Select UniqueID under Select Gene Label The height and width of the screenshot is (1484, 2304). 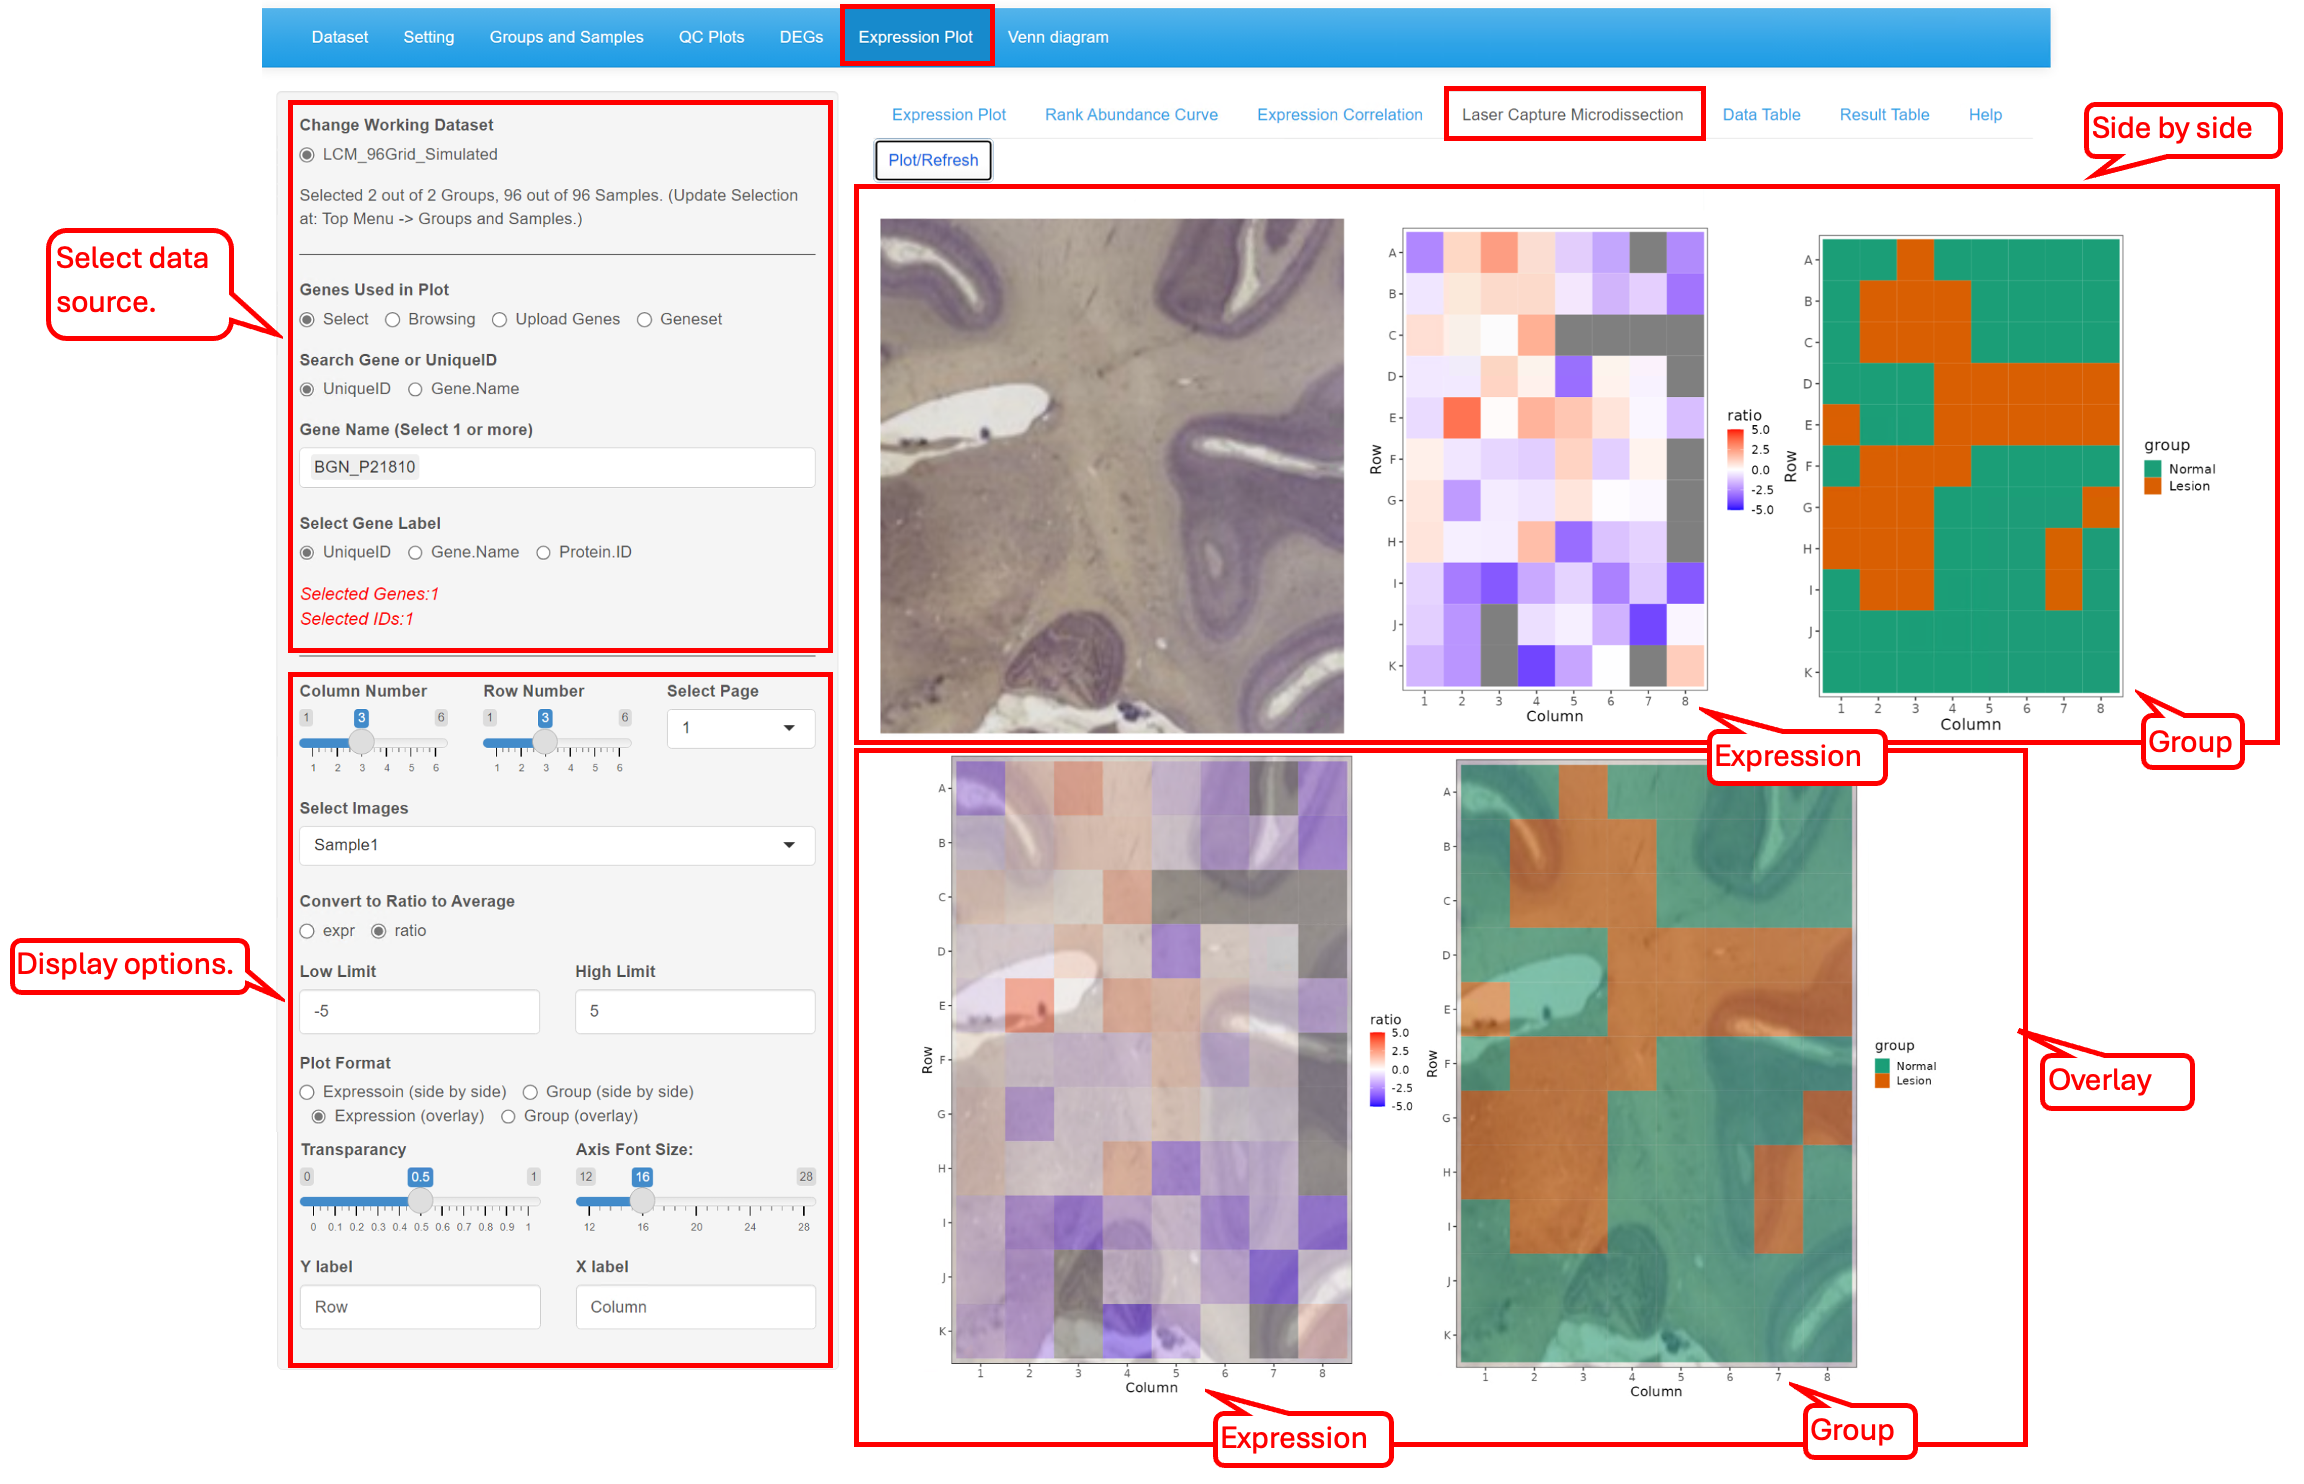coord(307,553)
